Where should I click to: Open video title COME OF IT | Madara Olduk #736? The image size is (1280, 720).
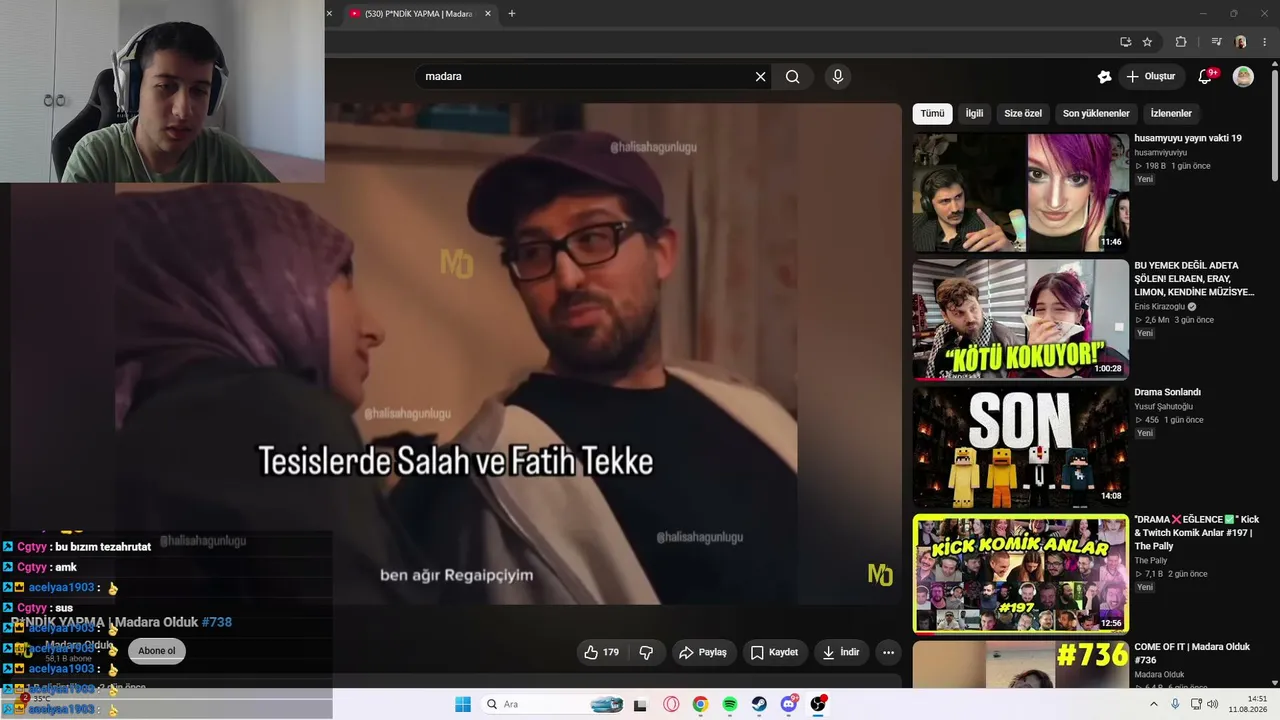[x=1192, y=654]
